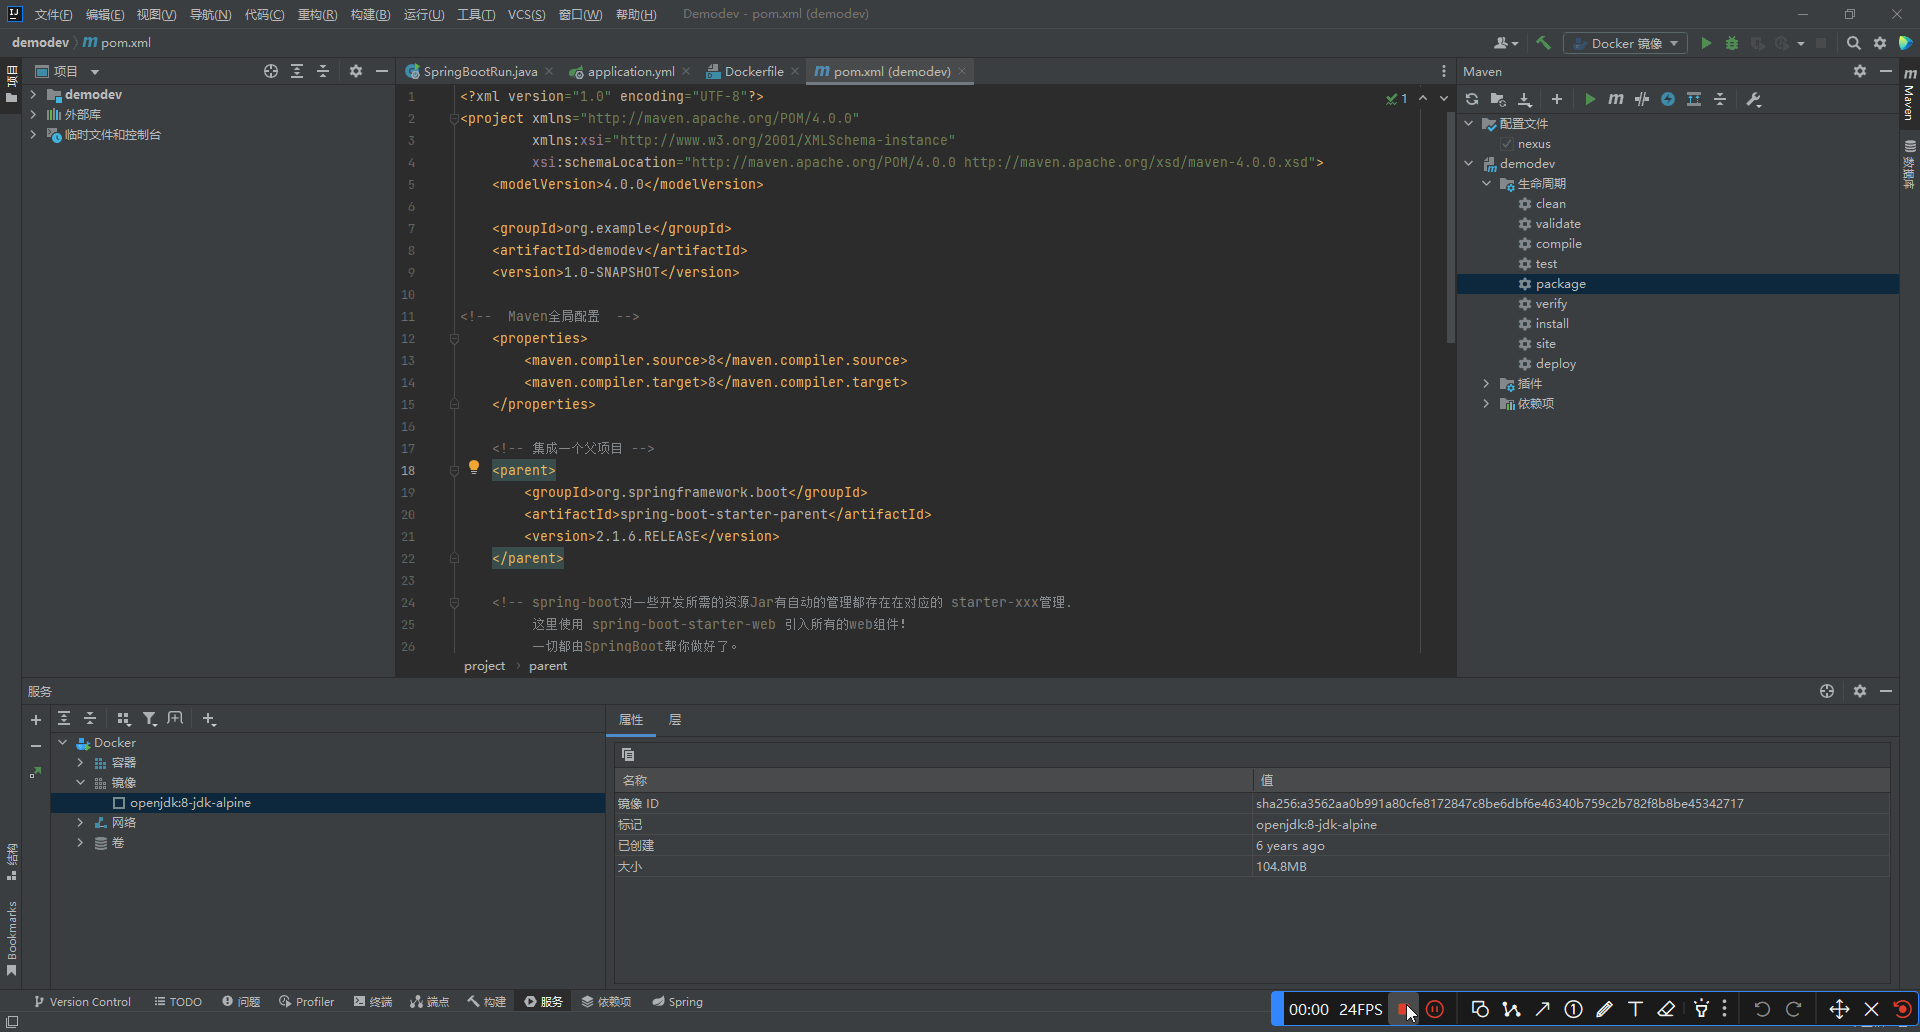Reload all Maven projects

pos(1472,99)
